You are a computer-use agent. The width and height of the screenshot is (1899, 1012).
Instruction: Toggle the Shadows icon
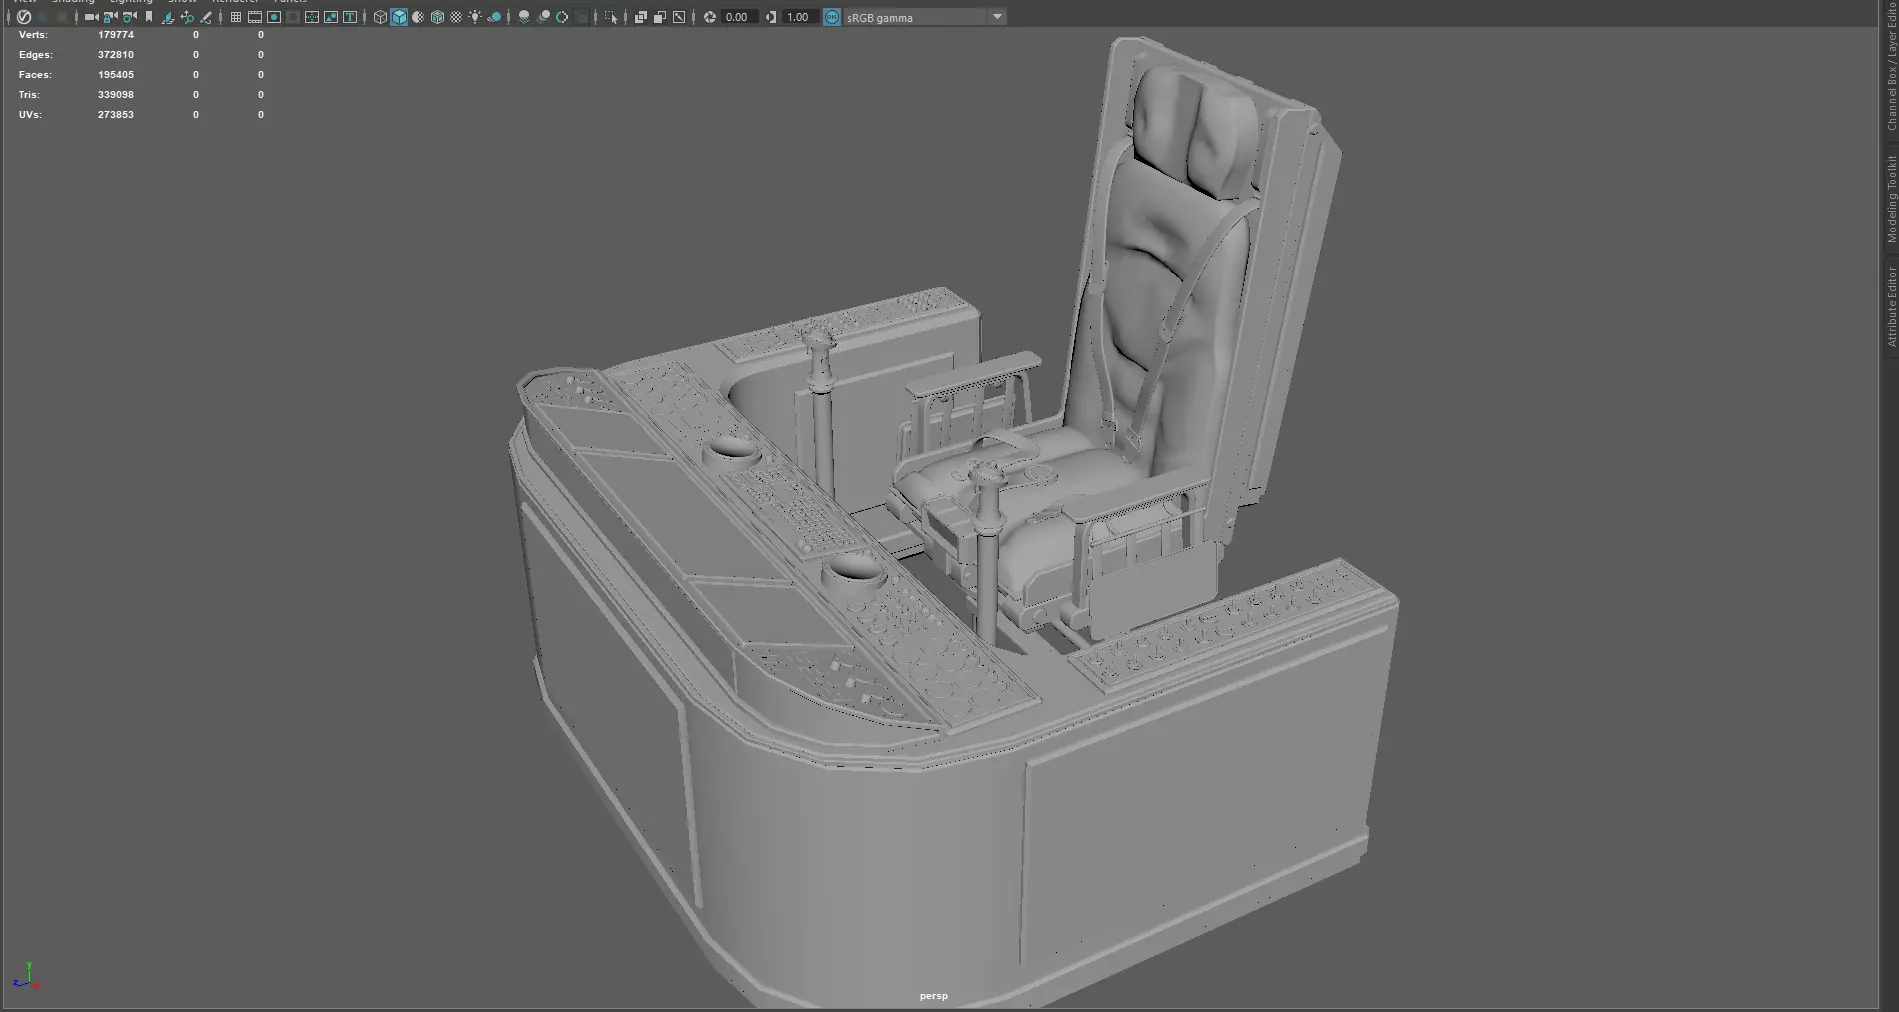(494, 17)
